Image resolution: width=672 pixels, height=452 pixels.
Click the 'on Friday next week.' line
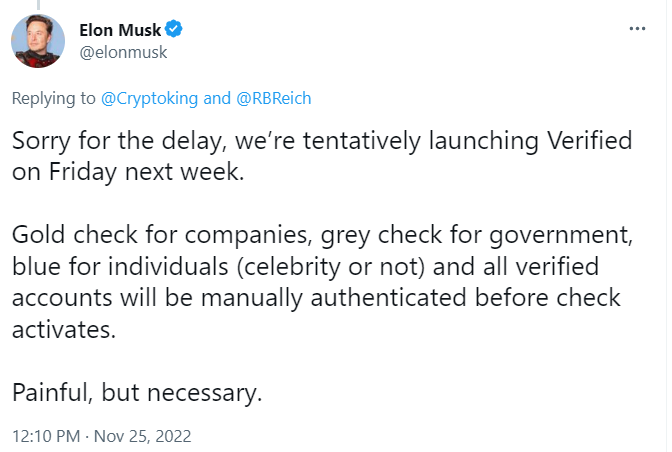point(128,172)
